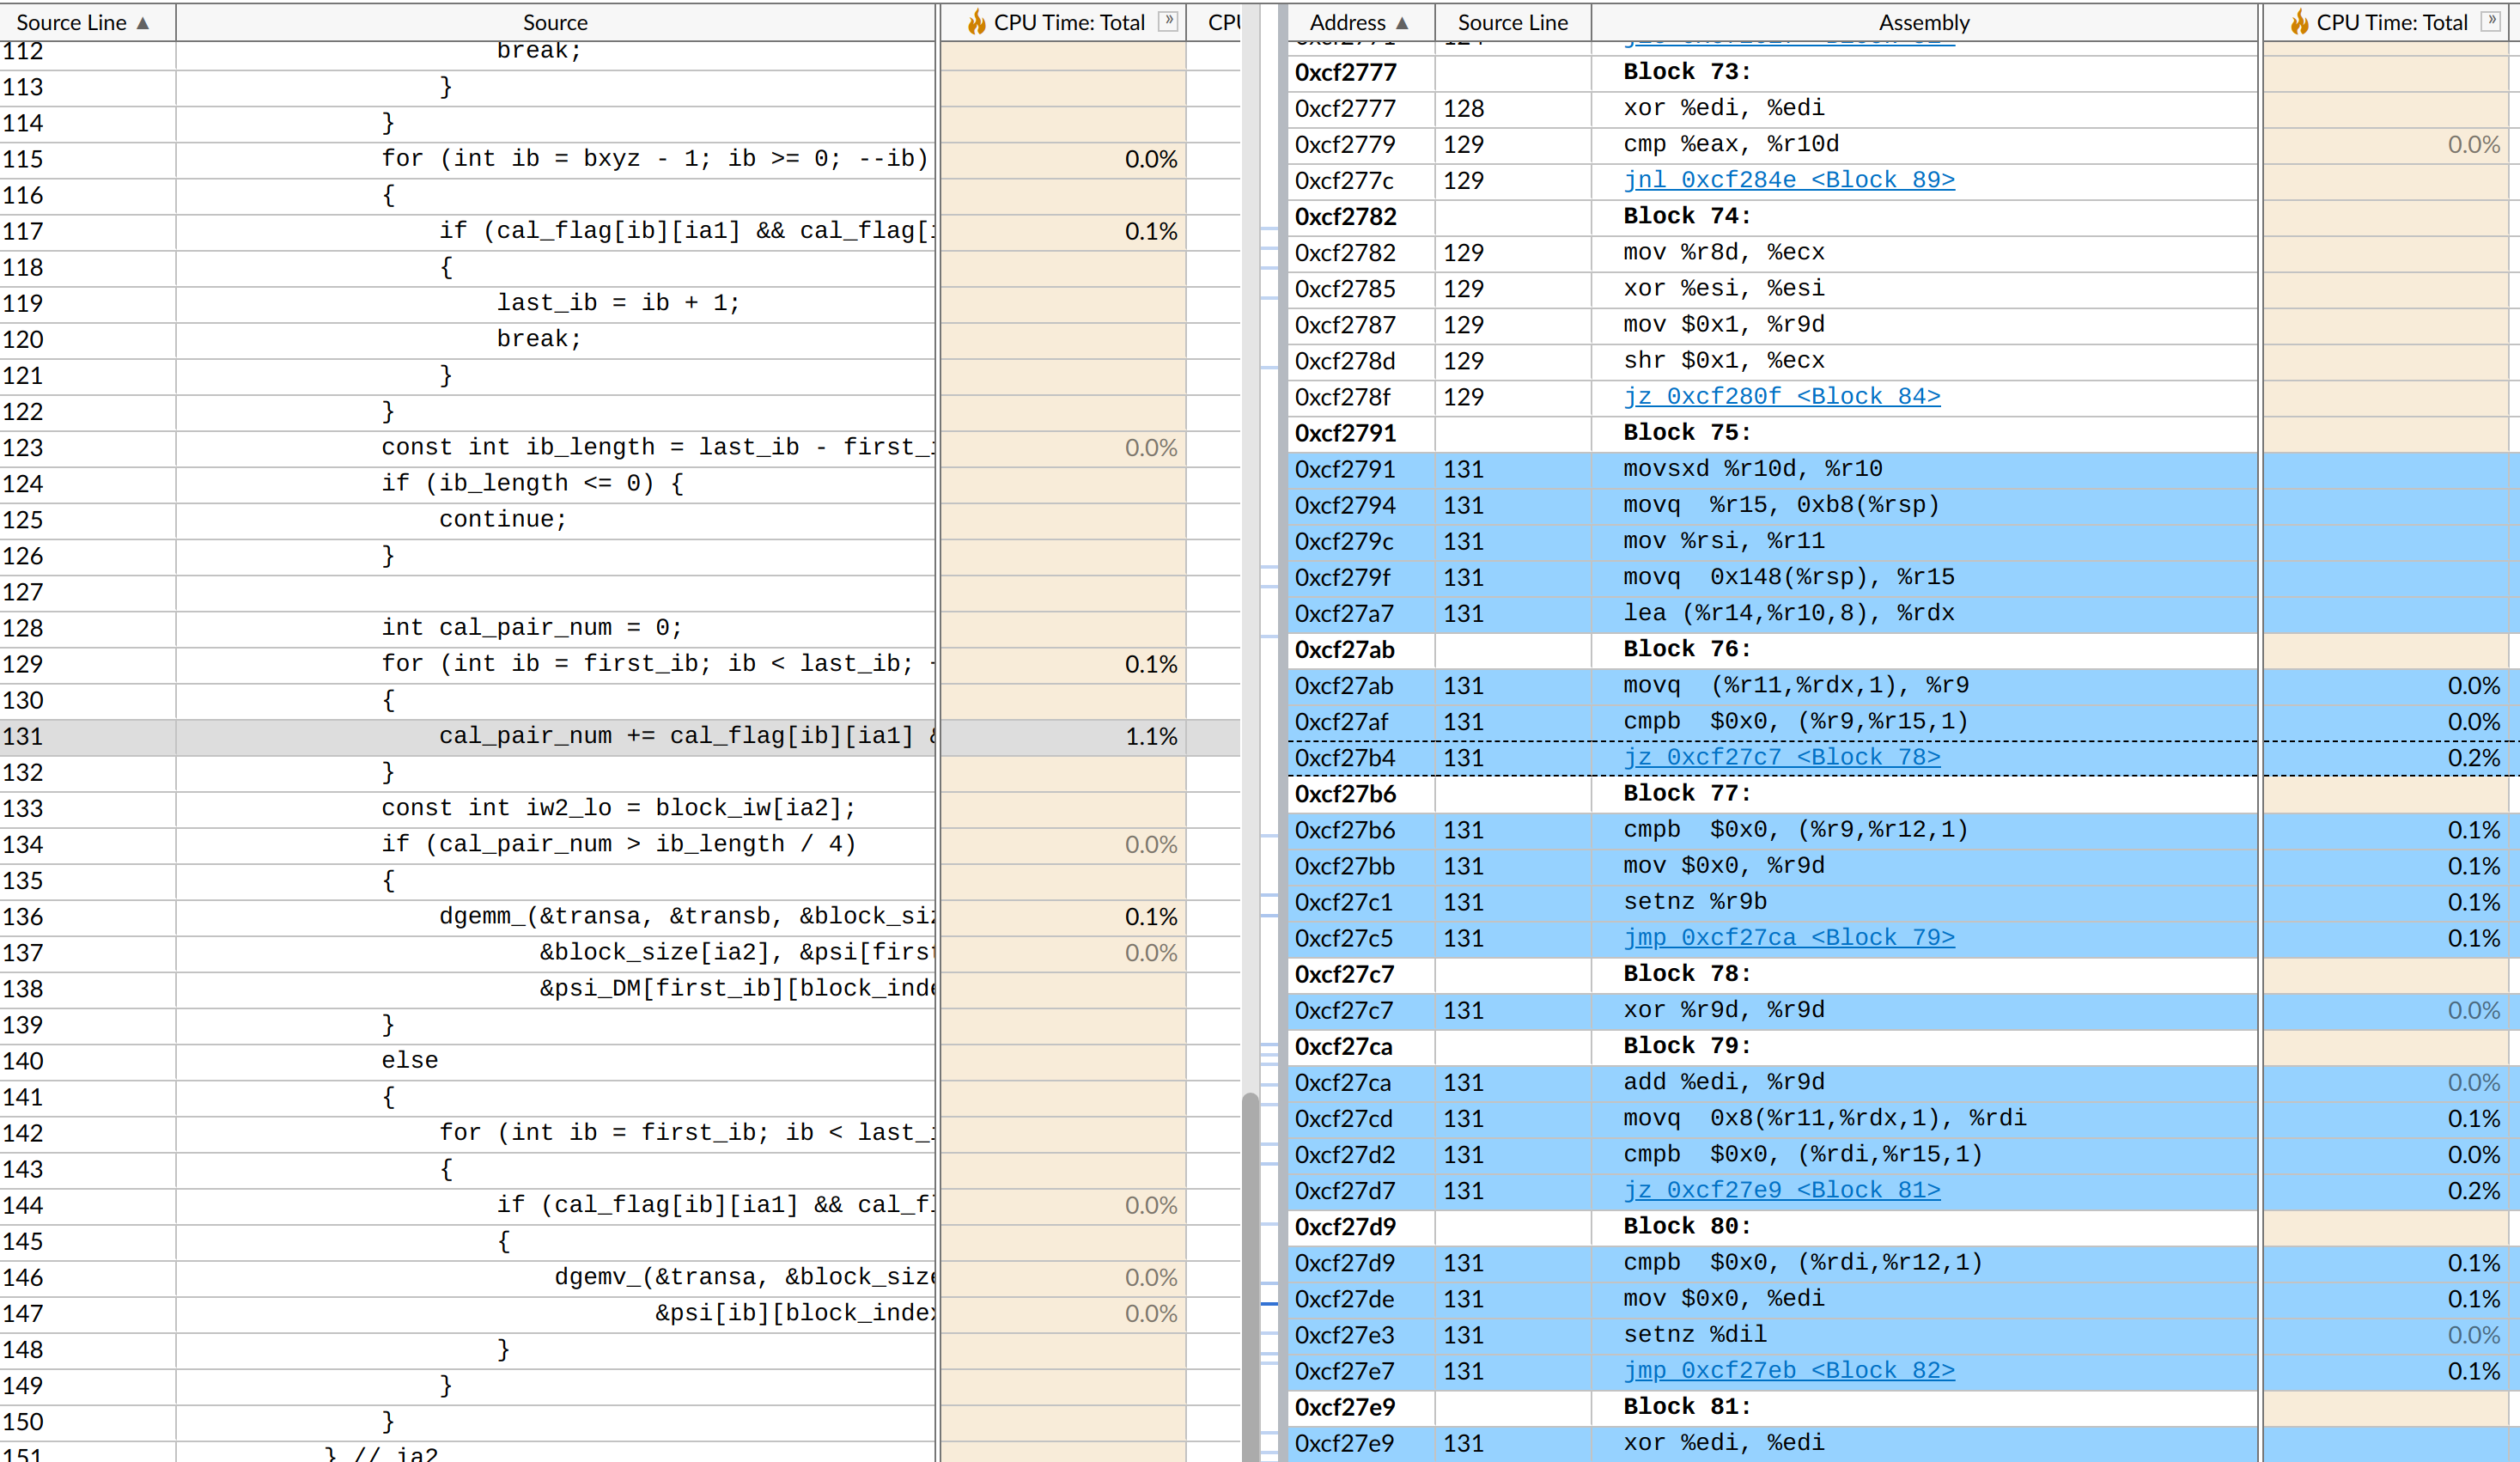2520x1462 pixels.
Task: Follow jmp link to Block 82
Action: tap(1788, 1371)
